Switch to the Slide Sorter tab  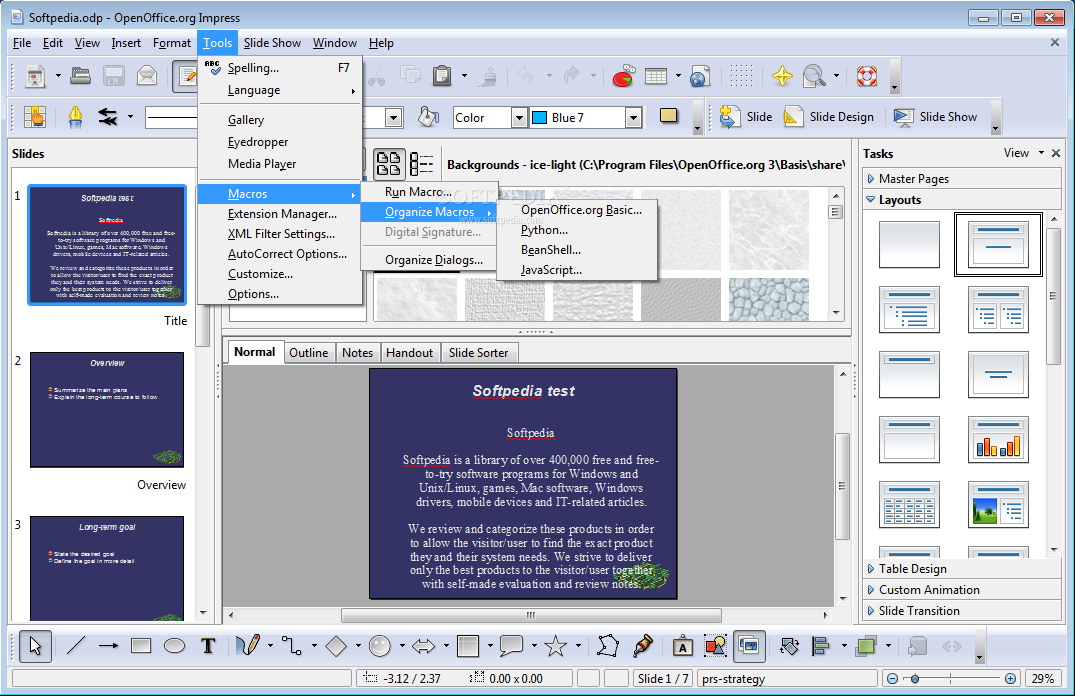click(479, 352)
